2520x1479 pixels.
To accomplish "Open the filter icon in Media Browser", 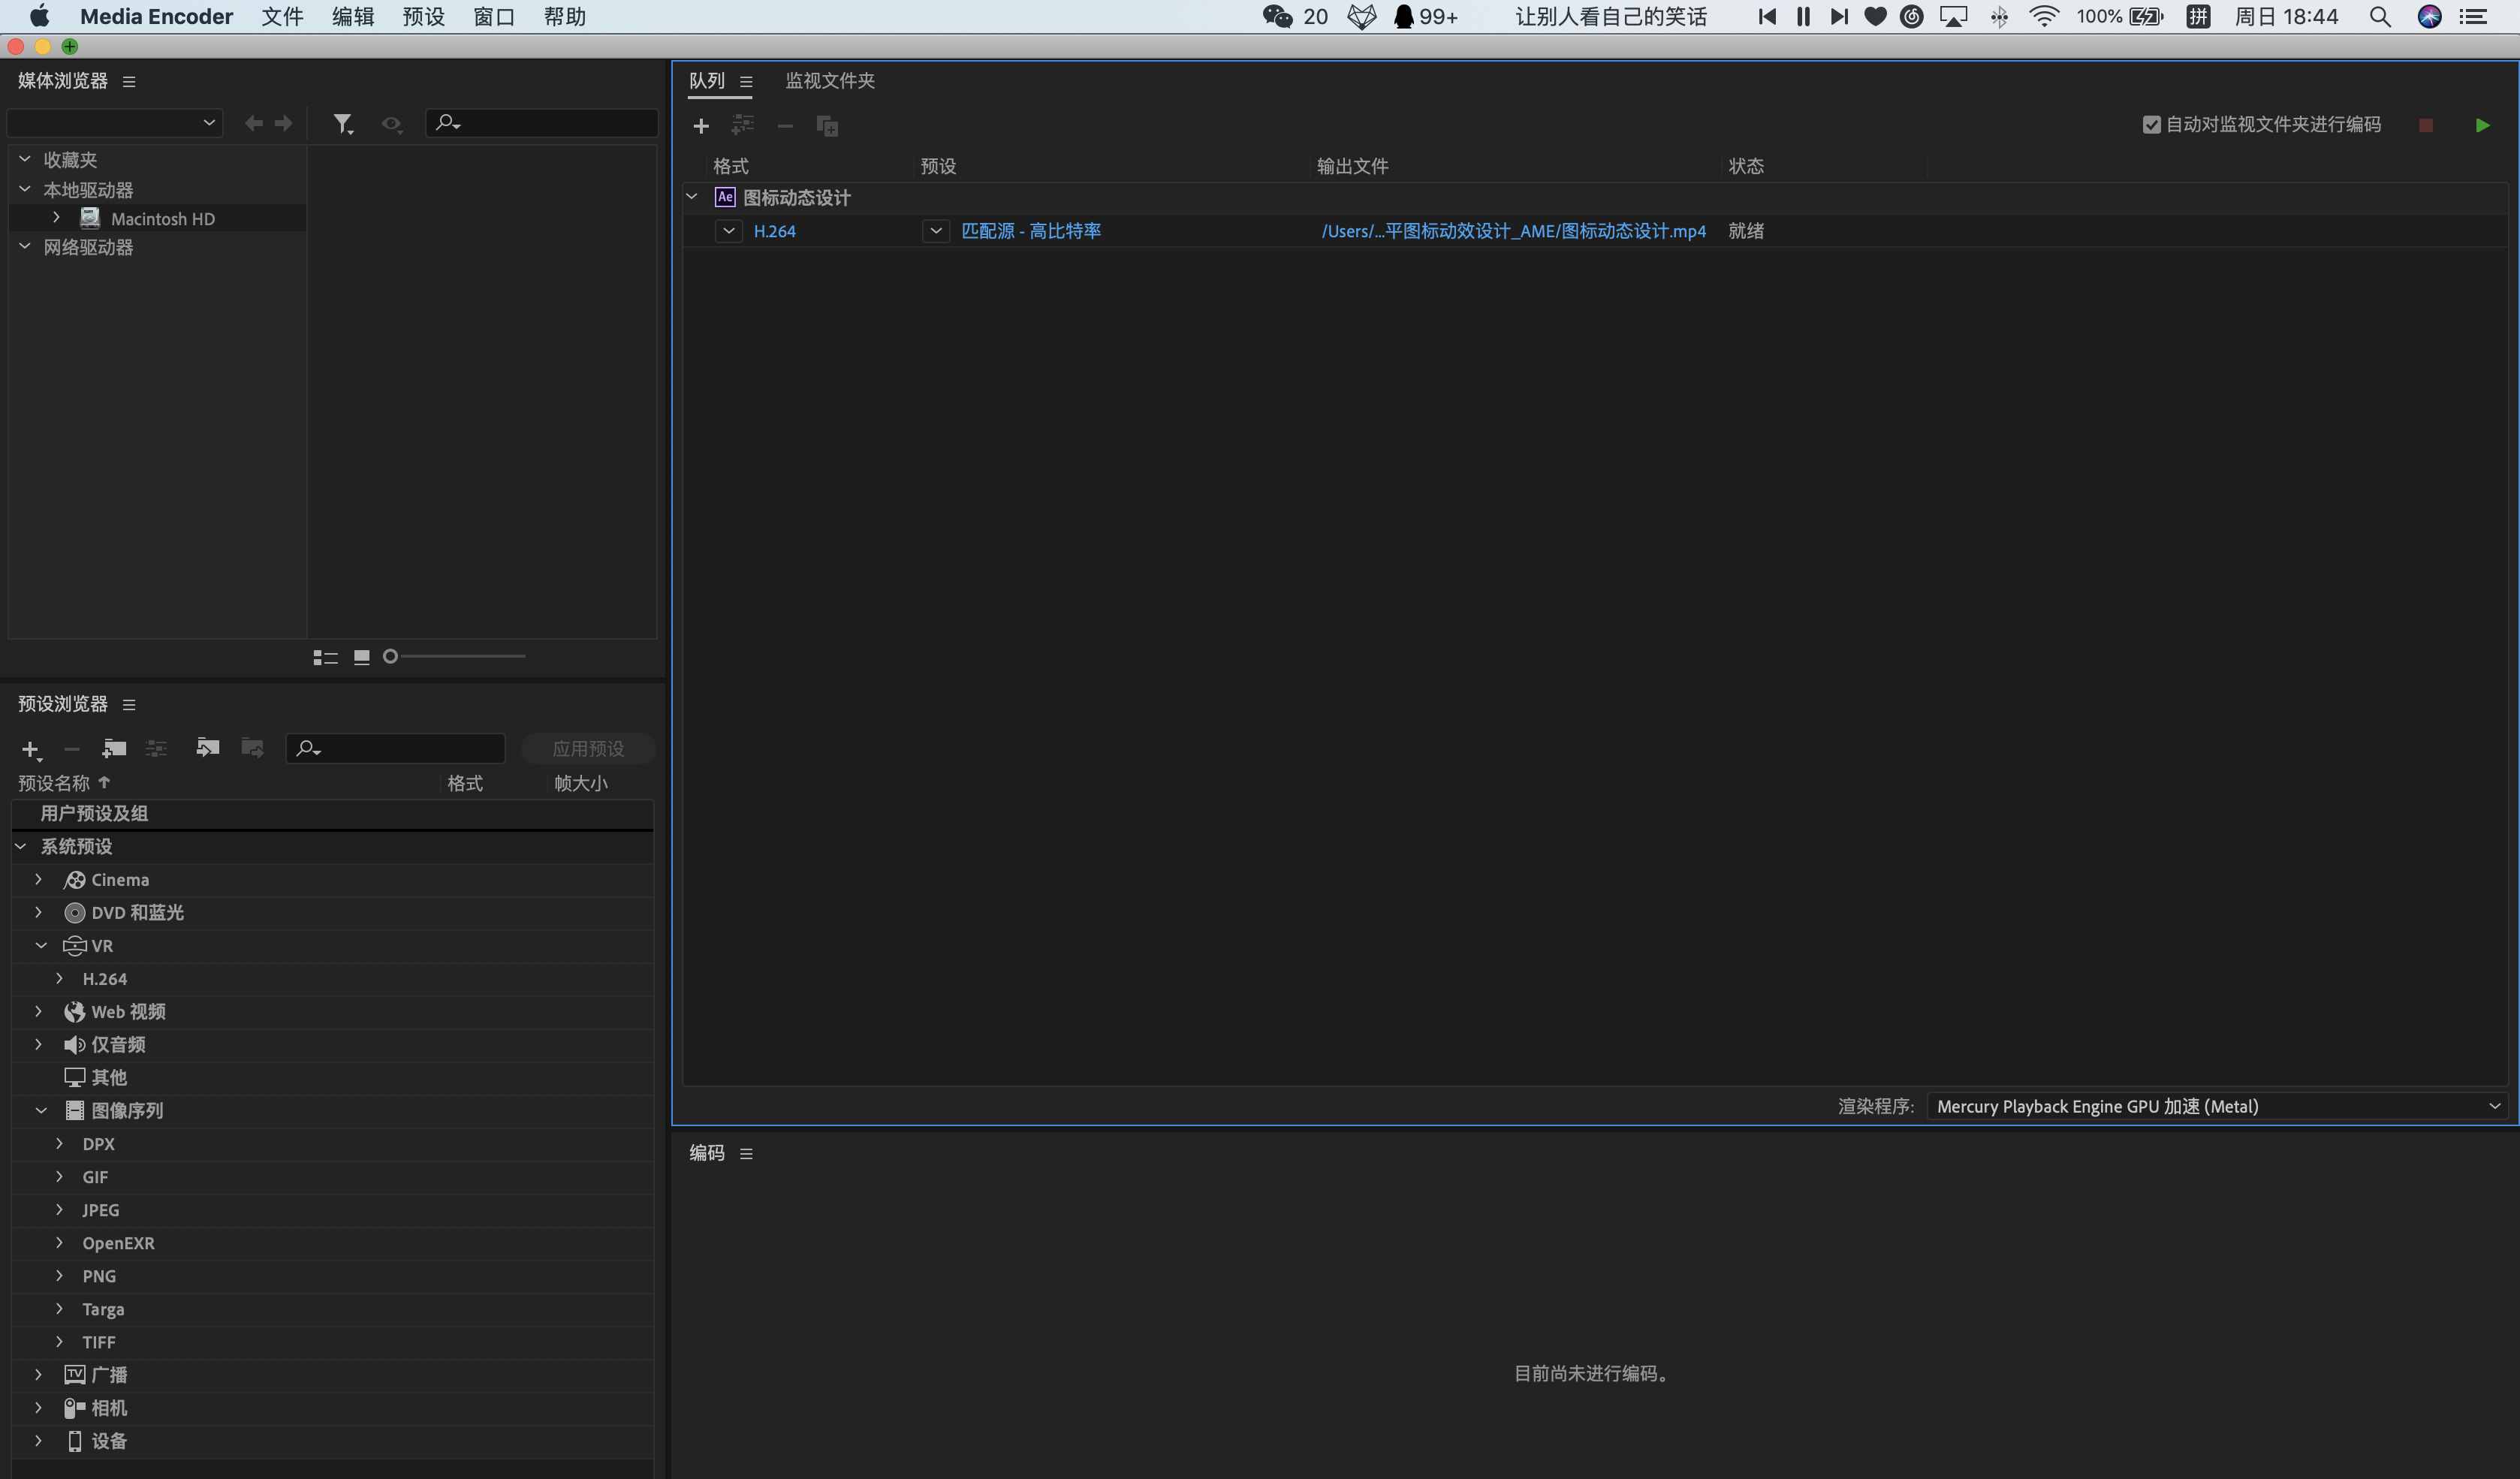I will (x=343, y=123).
